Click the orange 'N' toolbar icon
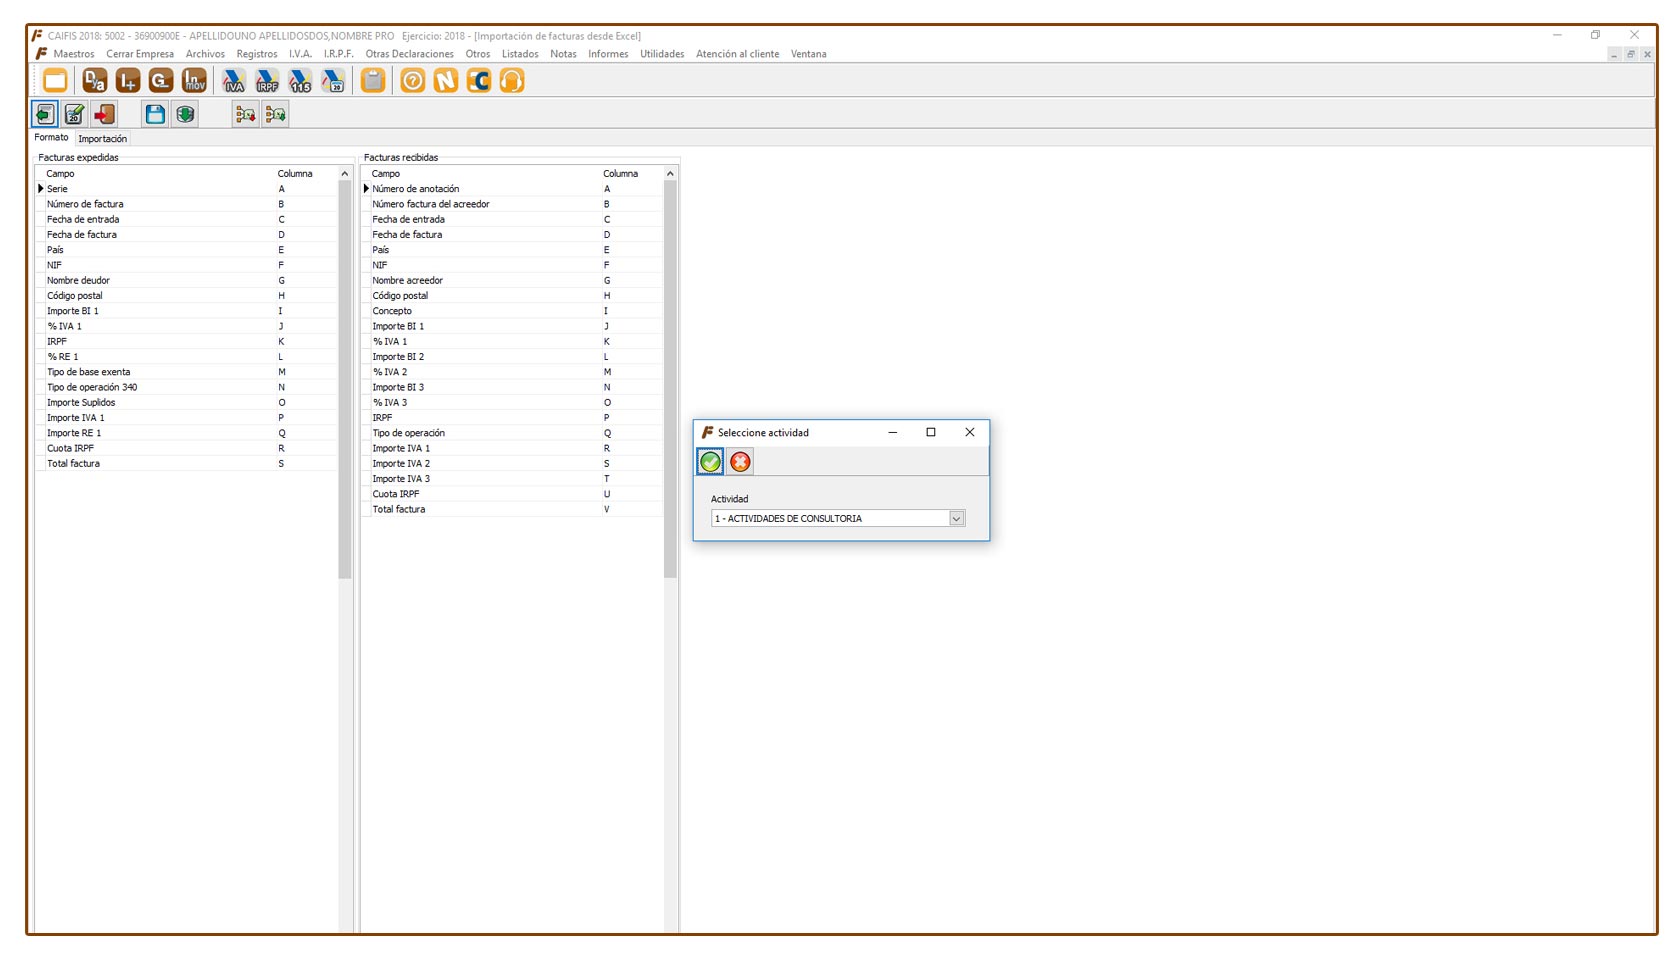Screen dimensions: 1680x962 tap(446, 81)
